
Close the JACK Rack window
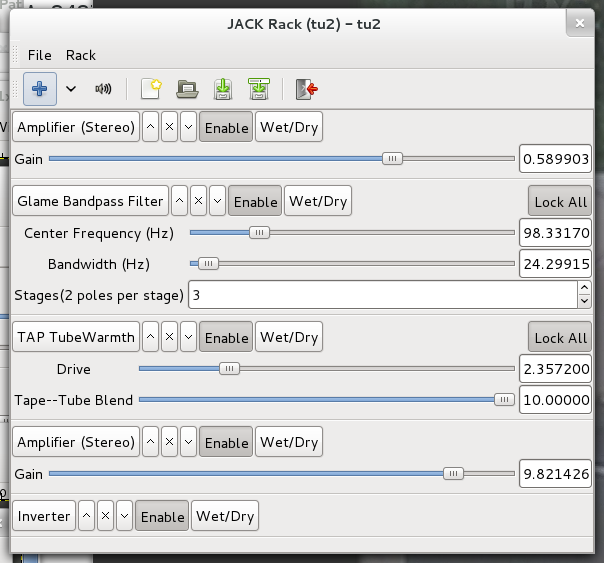[580, 23]
